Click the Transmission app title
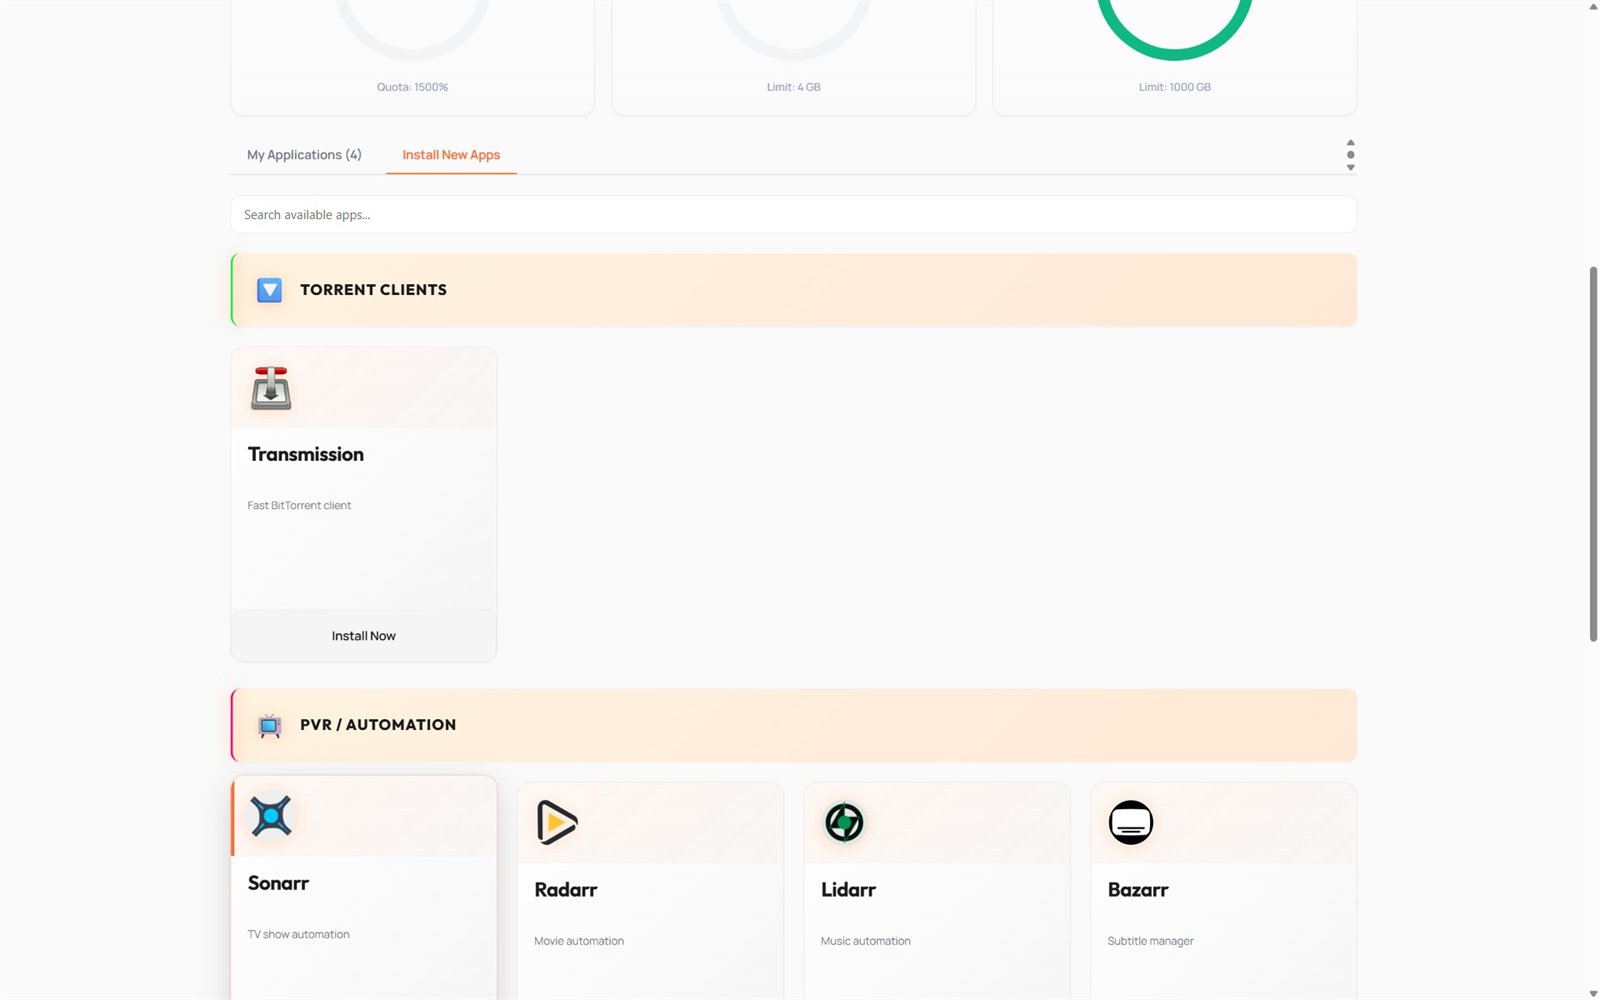The image size is (1600, 1000). tap(306, 455)
